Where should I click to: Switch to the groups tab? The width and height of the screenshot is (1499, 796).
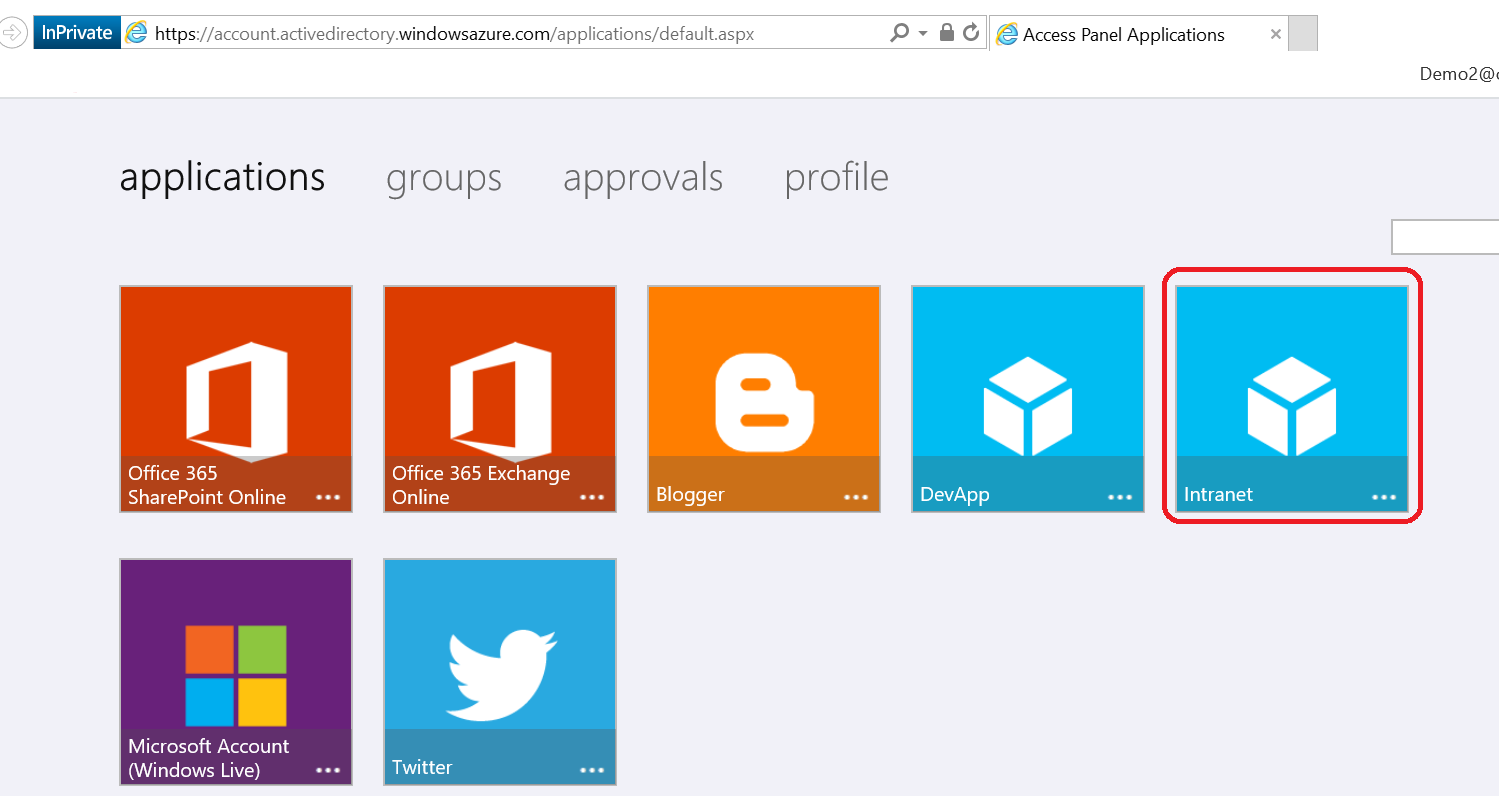(444, 178)
